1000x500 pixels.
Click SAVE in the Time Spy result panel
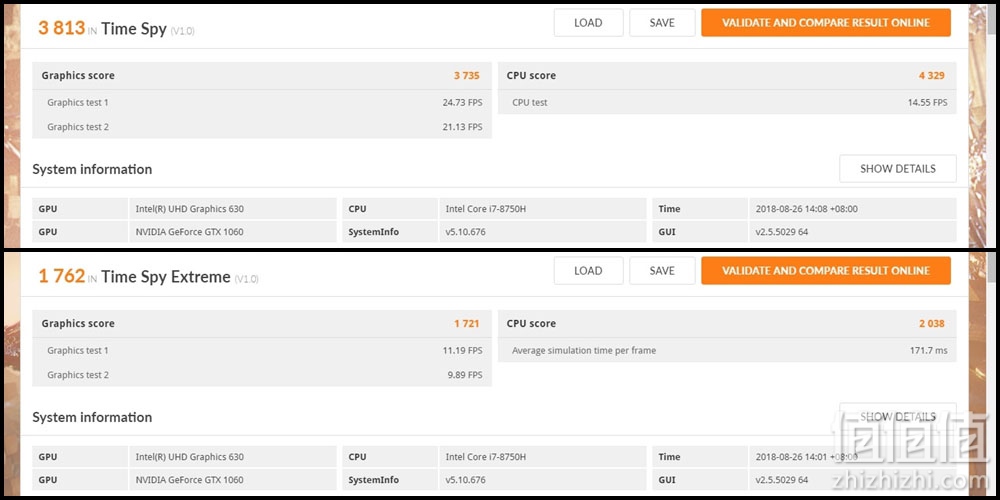pyautogui.click(x=662, y=22)
